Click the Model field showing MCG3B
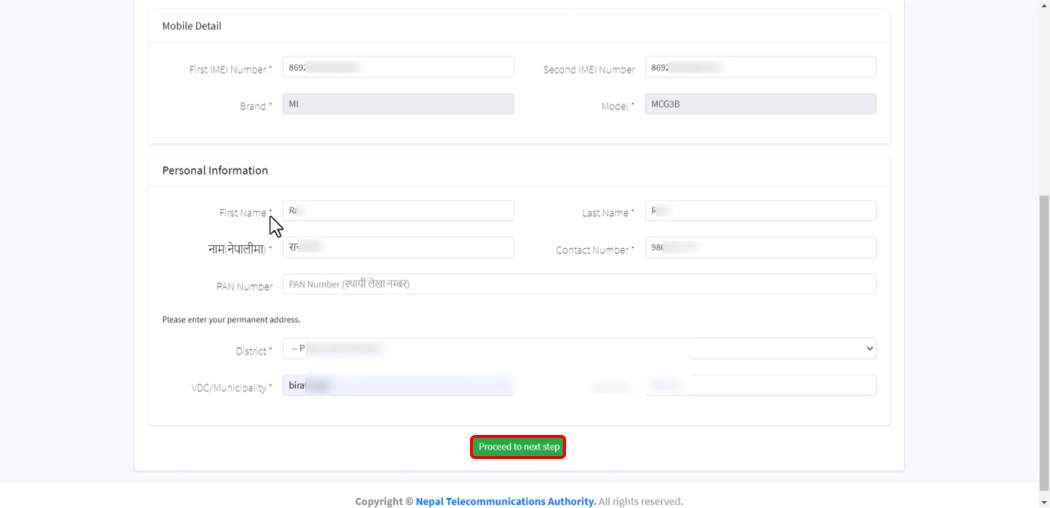This screenshot has height=508, width=1050. [x=761, y=104]
